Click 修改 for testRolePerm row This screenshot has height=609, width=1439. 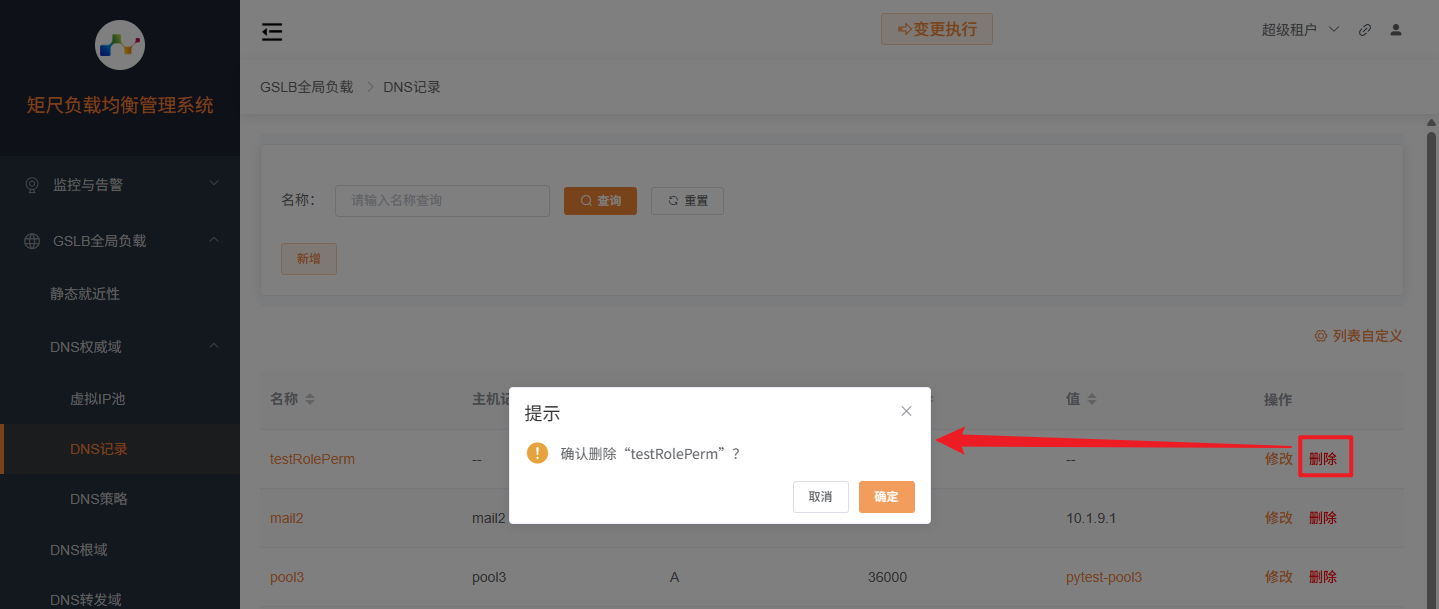[x=1279, y=459]
